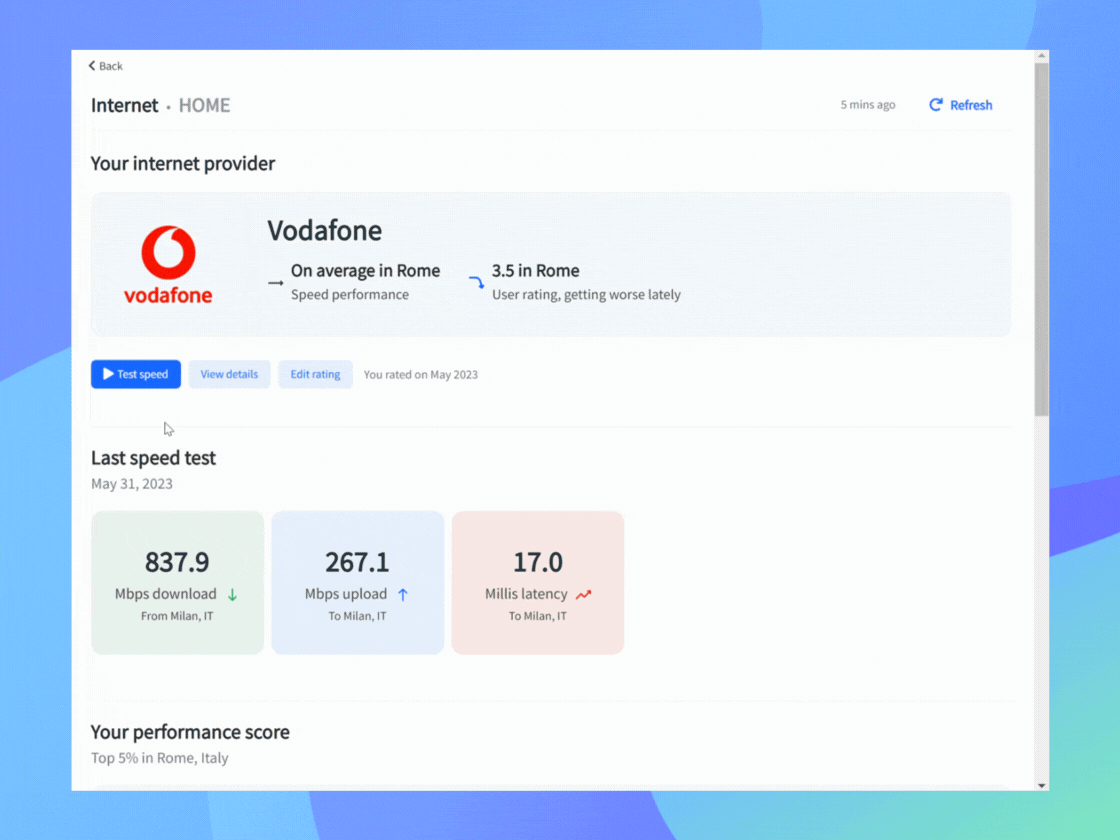Click "To Milan, IT" under Millis latency
This screenshot has height=840, width=1120.
pos(538,616)
